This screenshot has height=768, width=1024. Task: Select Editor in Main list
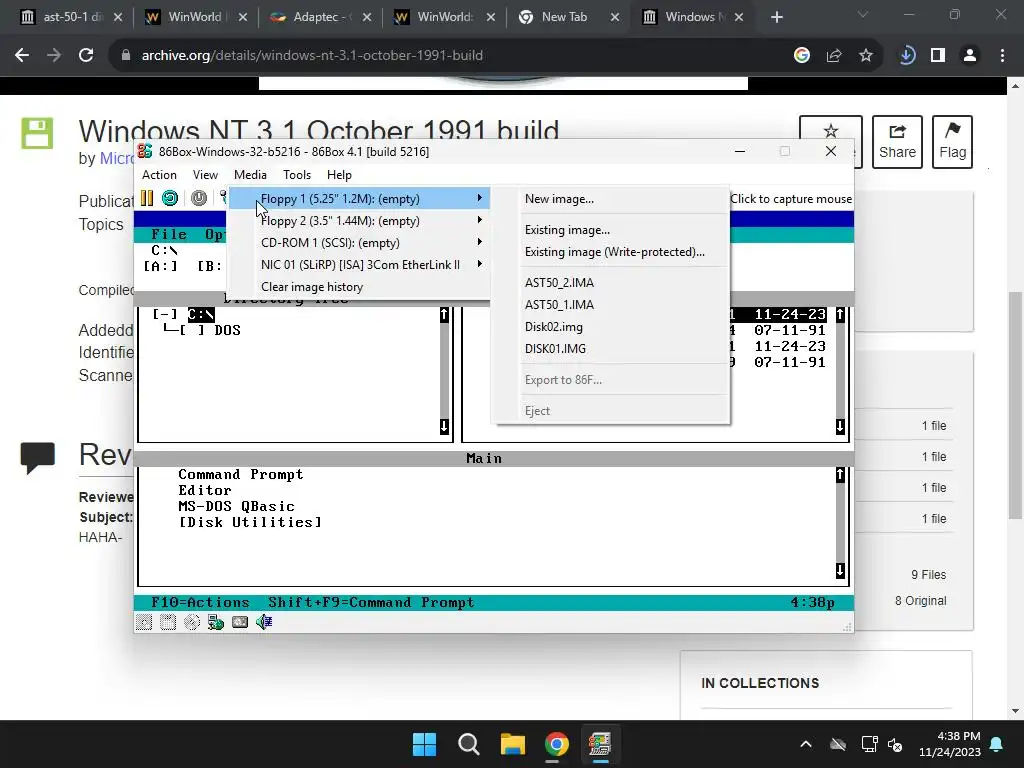pos(204,490)
